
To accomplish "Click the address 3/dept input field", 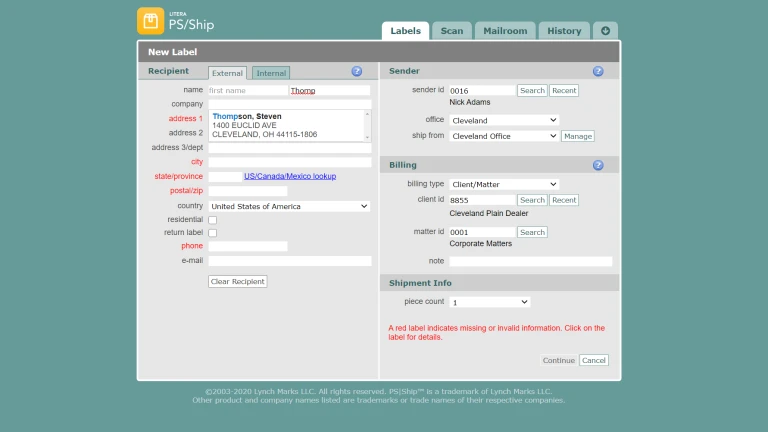I will pyautogui.click(x=289, y=148).
